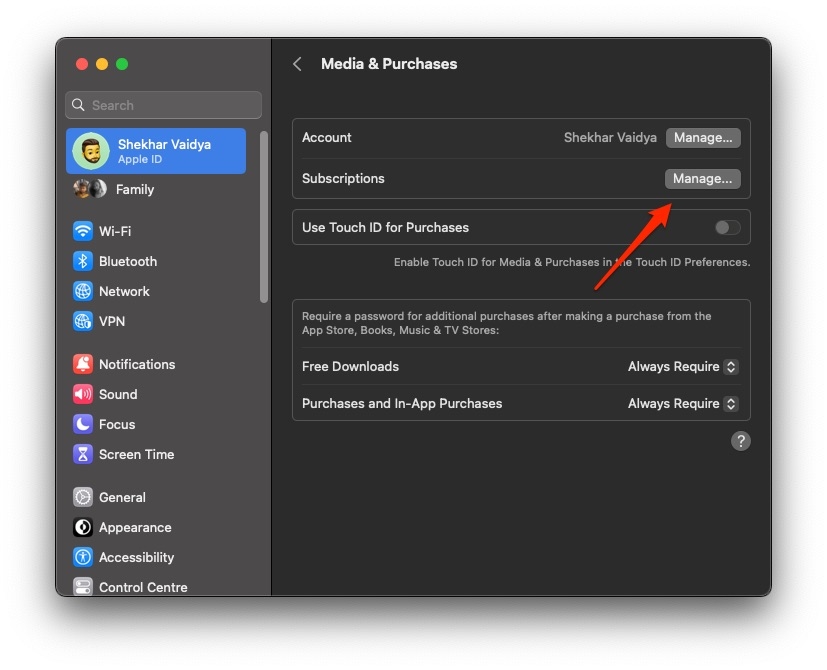Click the General gear icon
The width and height of the screenshot is (827, 670).
click(x=83, y=497)
